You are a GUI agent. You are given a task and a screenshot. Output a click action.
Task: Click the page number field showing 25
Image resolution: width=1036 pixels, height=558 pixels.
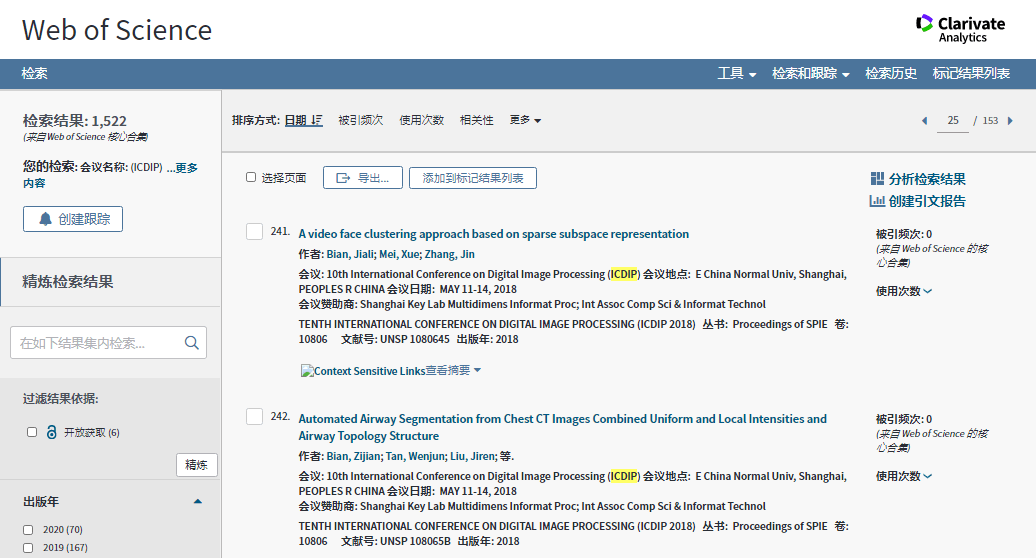tap(953, 121)
